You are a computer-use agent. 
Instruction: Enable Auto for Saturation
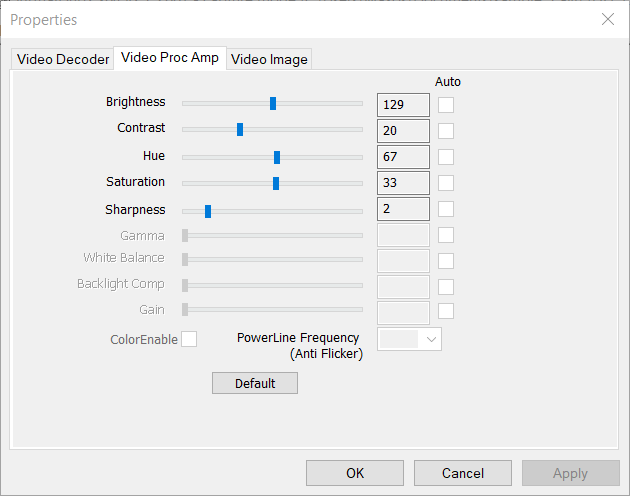click(446, 182)
